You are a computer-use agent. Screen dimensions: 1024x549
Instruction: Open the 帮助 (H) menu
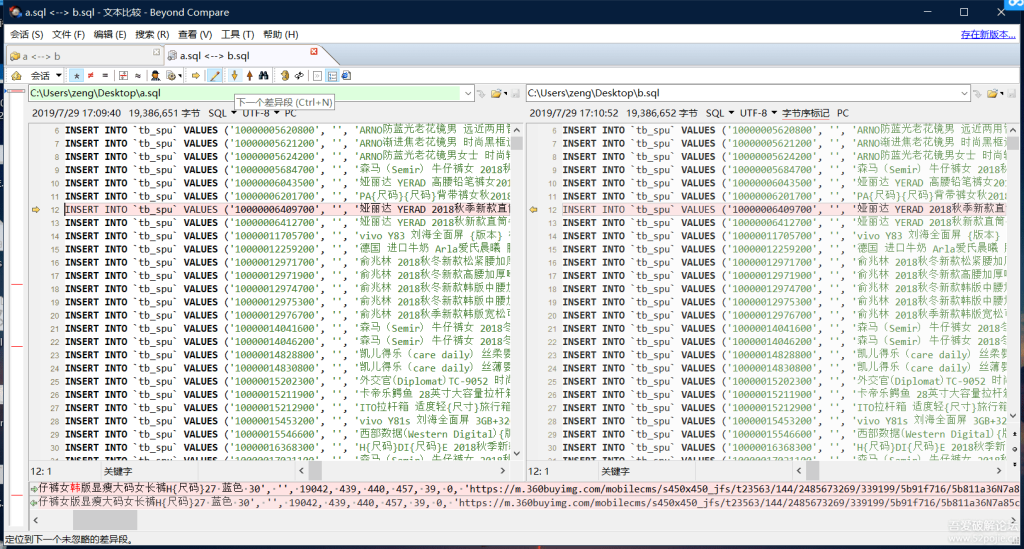(x=280, y=34)
